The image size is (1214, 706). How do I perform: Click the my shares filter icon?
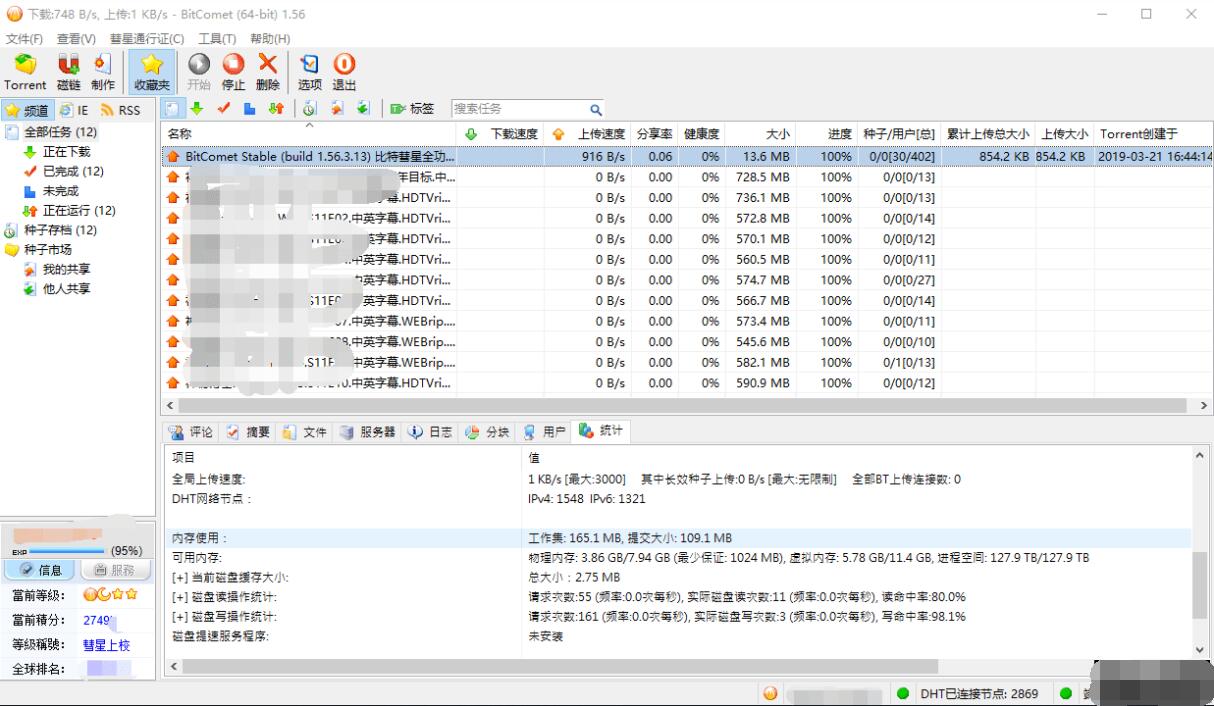338,109
